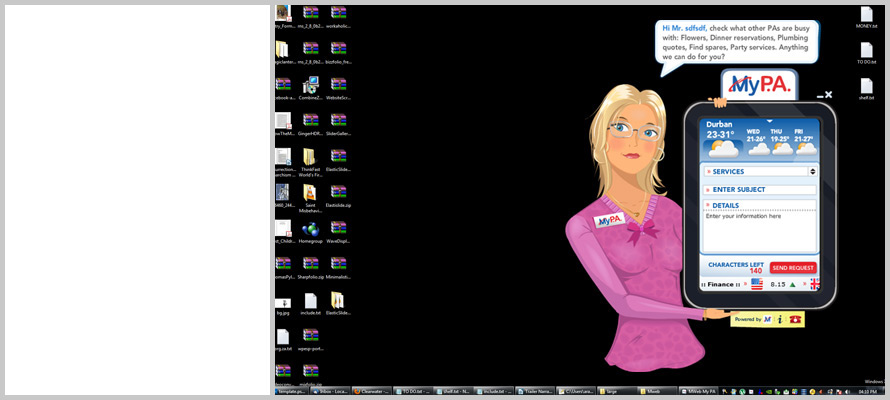890x400 pixels.
Task: Switch to include.txt taskbar window
Action: point(495,391)
